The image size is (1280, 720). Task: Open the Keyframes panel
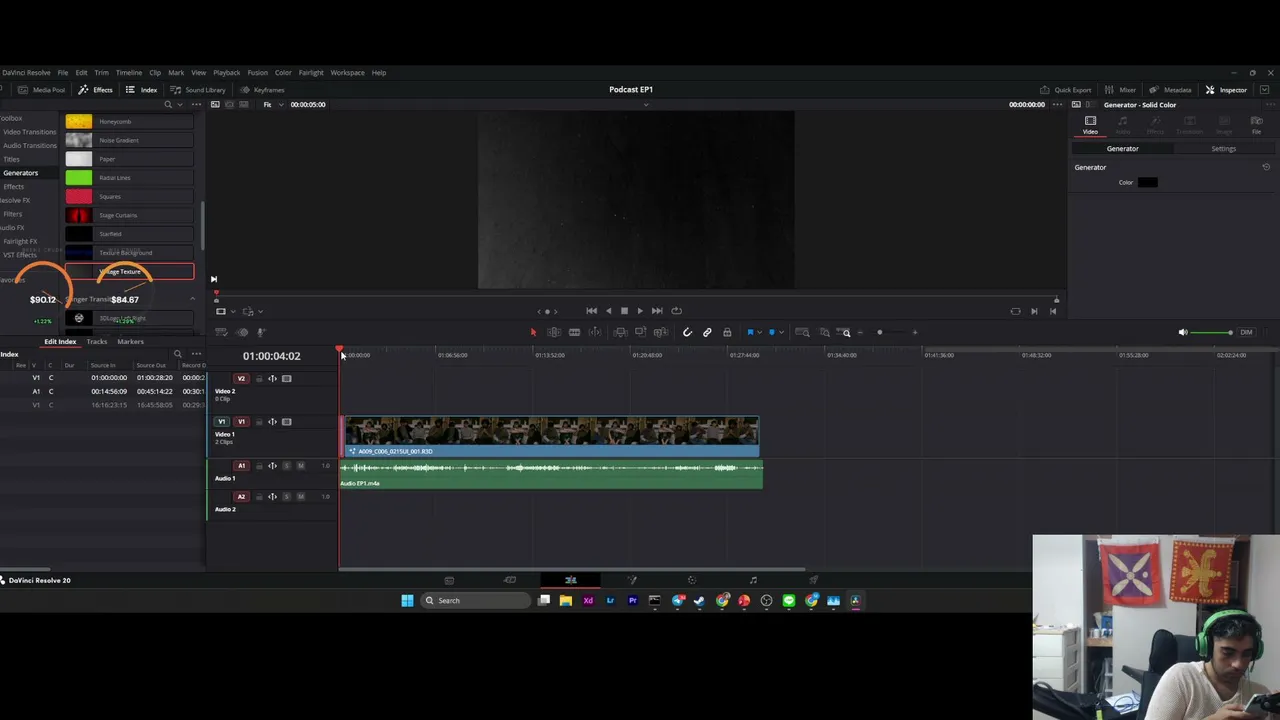(262, 90)
